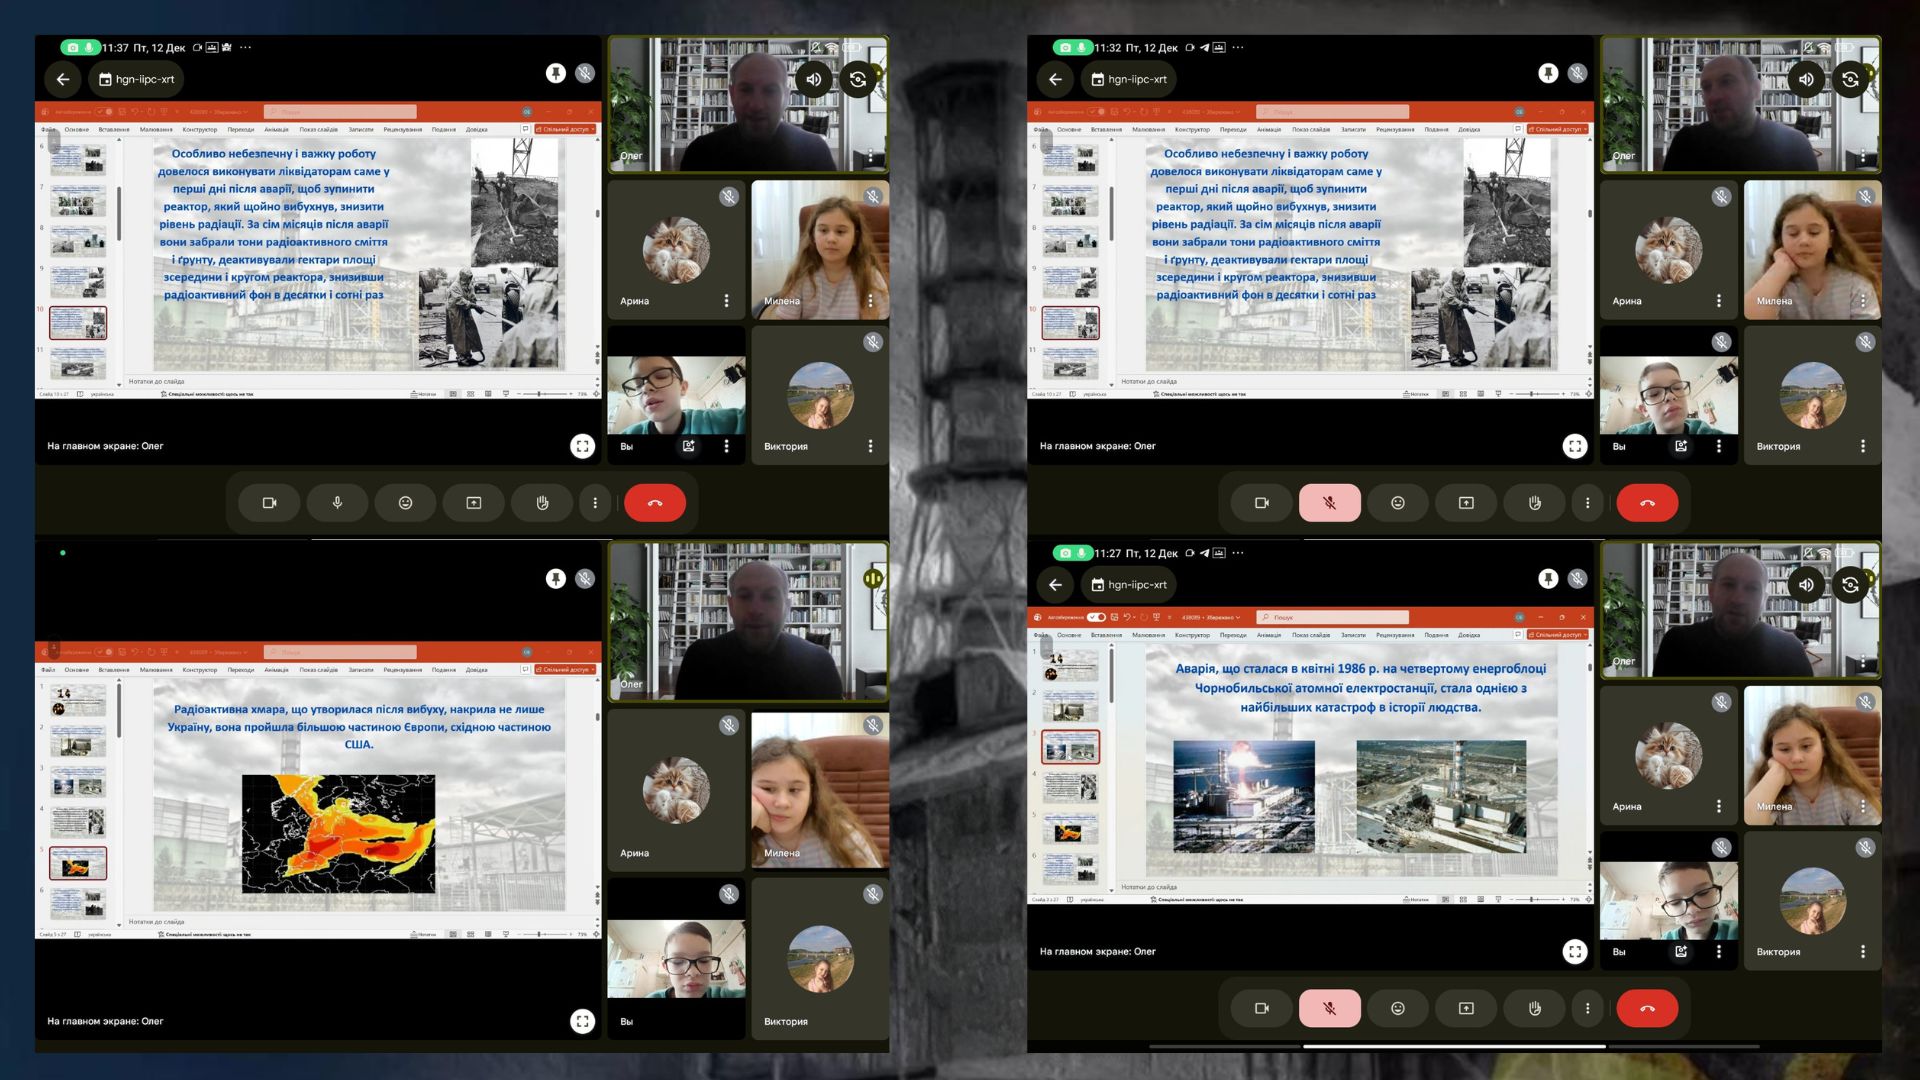Viewport: 1920px width, 1080px height.
Task: Select slide 5 thumbnail in 11:27 slide panel
Action: click(x=1070, y=829)
